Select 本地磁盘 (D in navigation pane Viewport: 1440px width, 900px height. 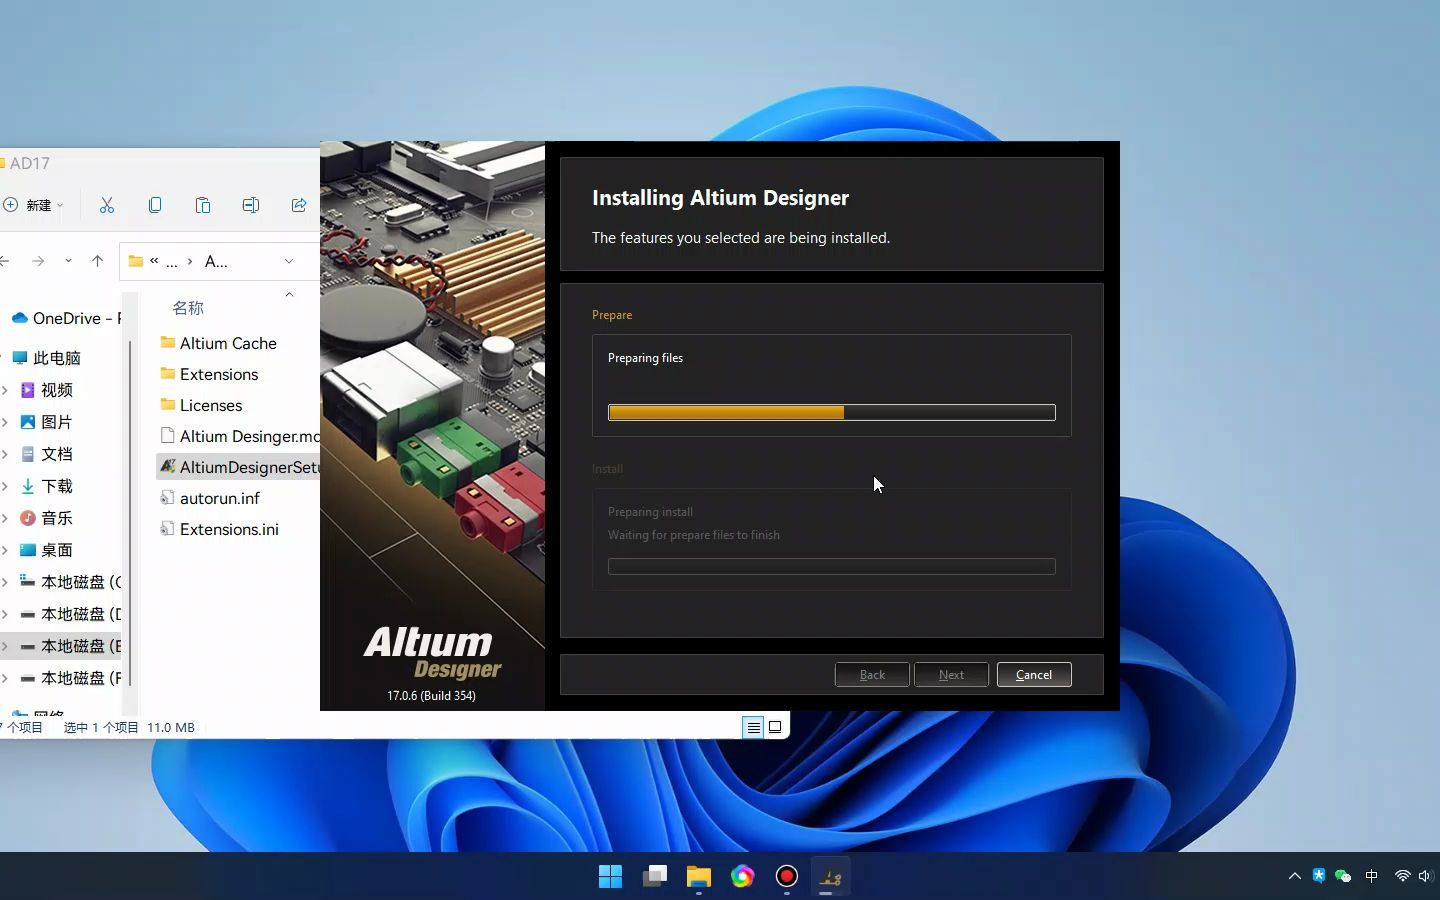(70, 614)
